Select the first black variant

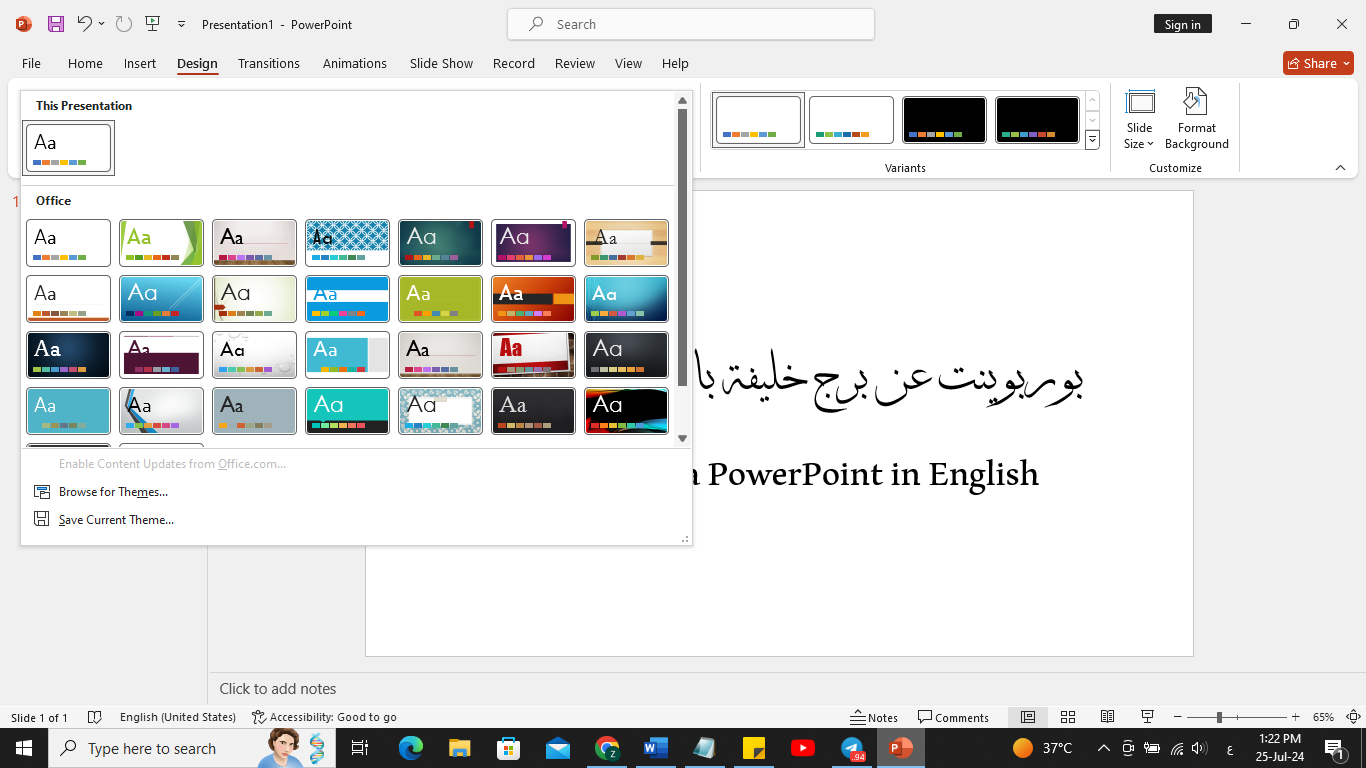[x=944, y=120]
